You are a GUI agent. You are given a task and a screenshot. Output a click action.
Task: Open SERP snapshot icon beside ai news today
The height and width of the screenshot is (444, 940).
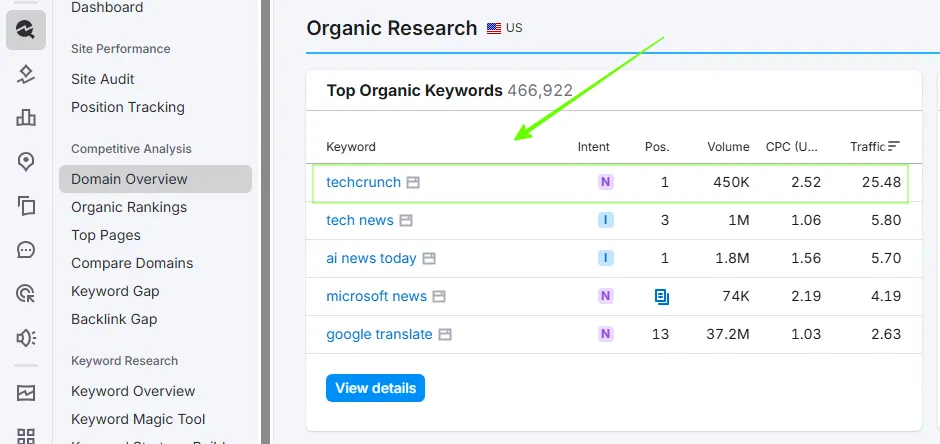coord(429,258)
